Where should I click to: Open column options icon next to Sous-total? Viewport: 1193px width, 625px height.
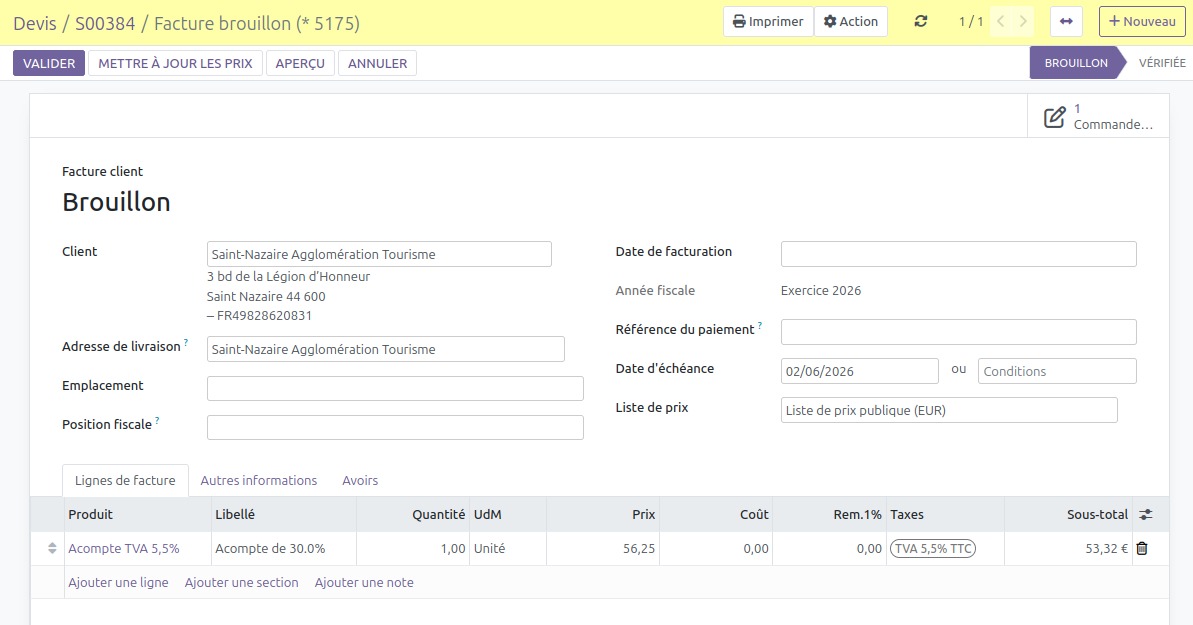click(x=1146, y=515)
